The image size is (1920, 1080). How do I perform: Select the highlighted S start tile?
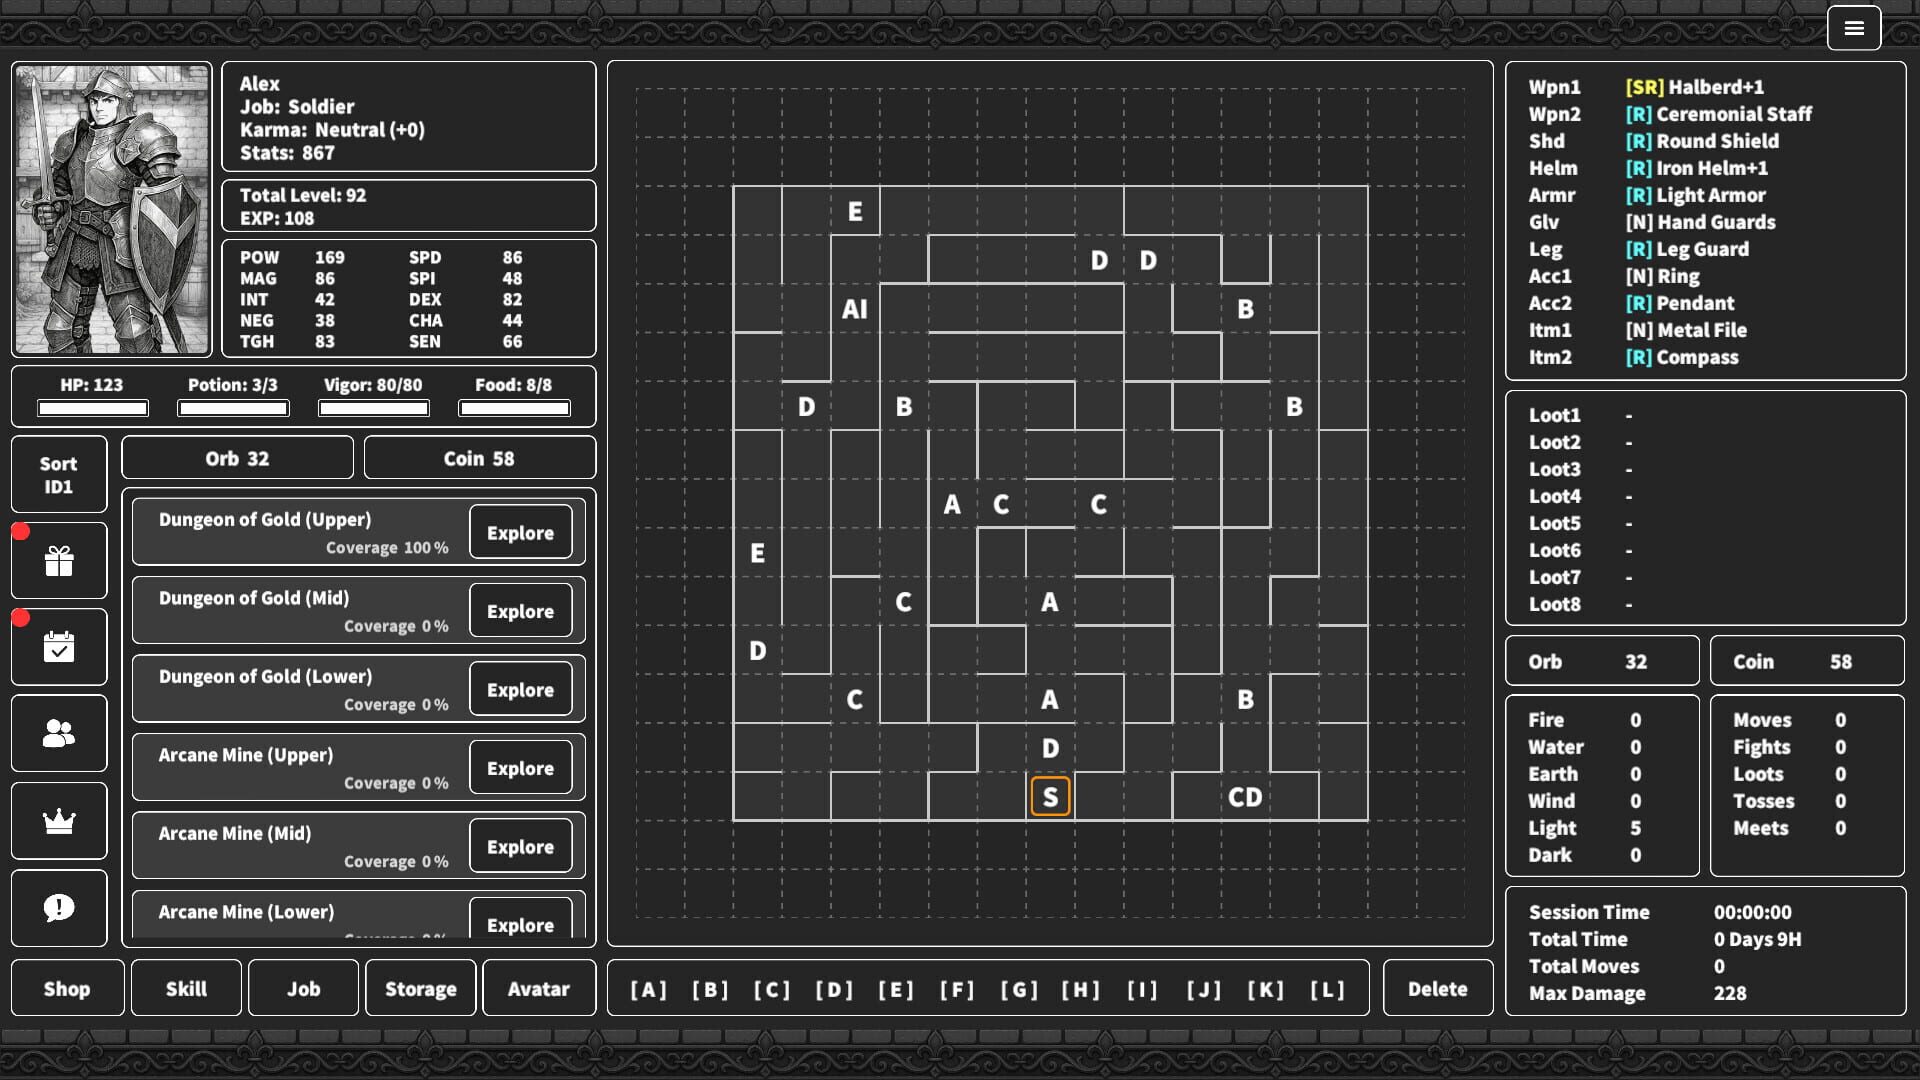click(x=1050, y=797)
